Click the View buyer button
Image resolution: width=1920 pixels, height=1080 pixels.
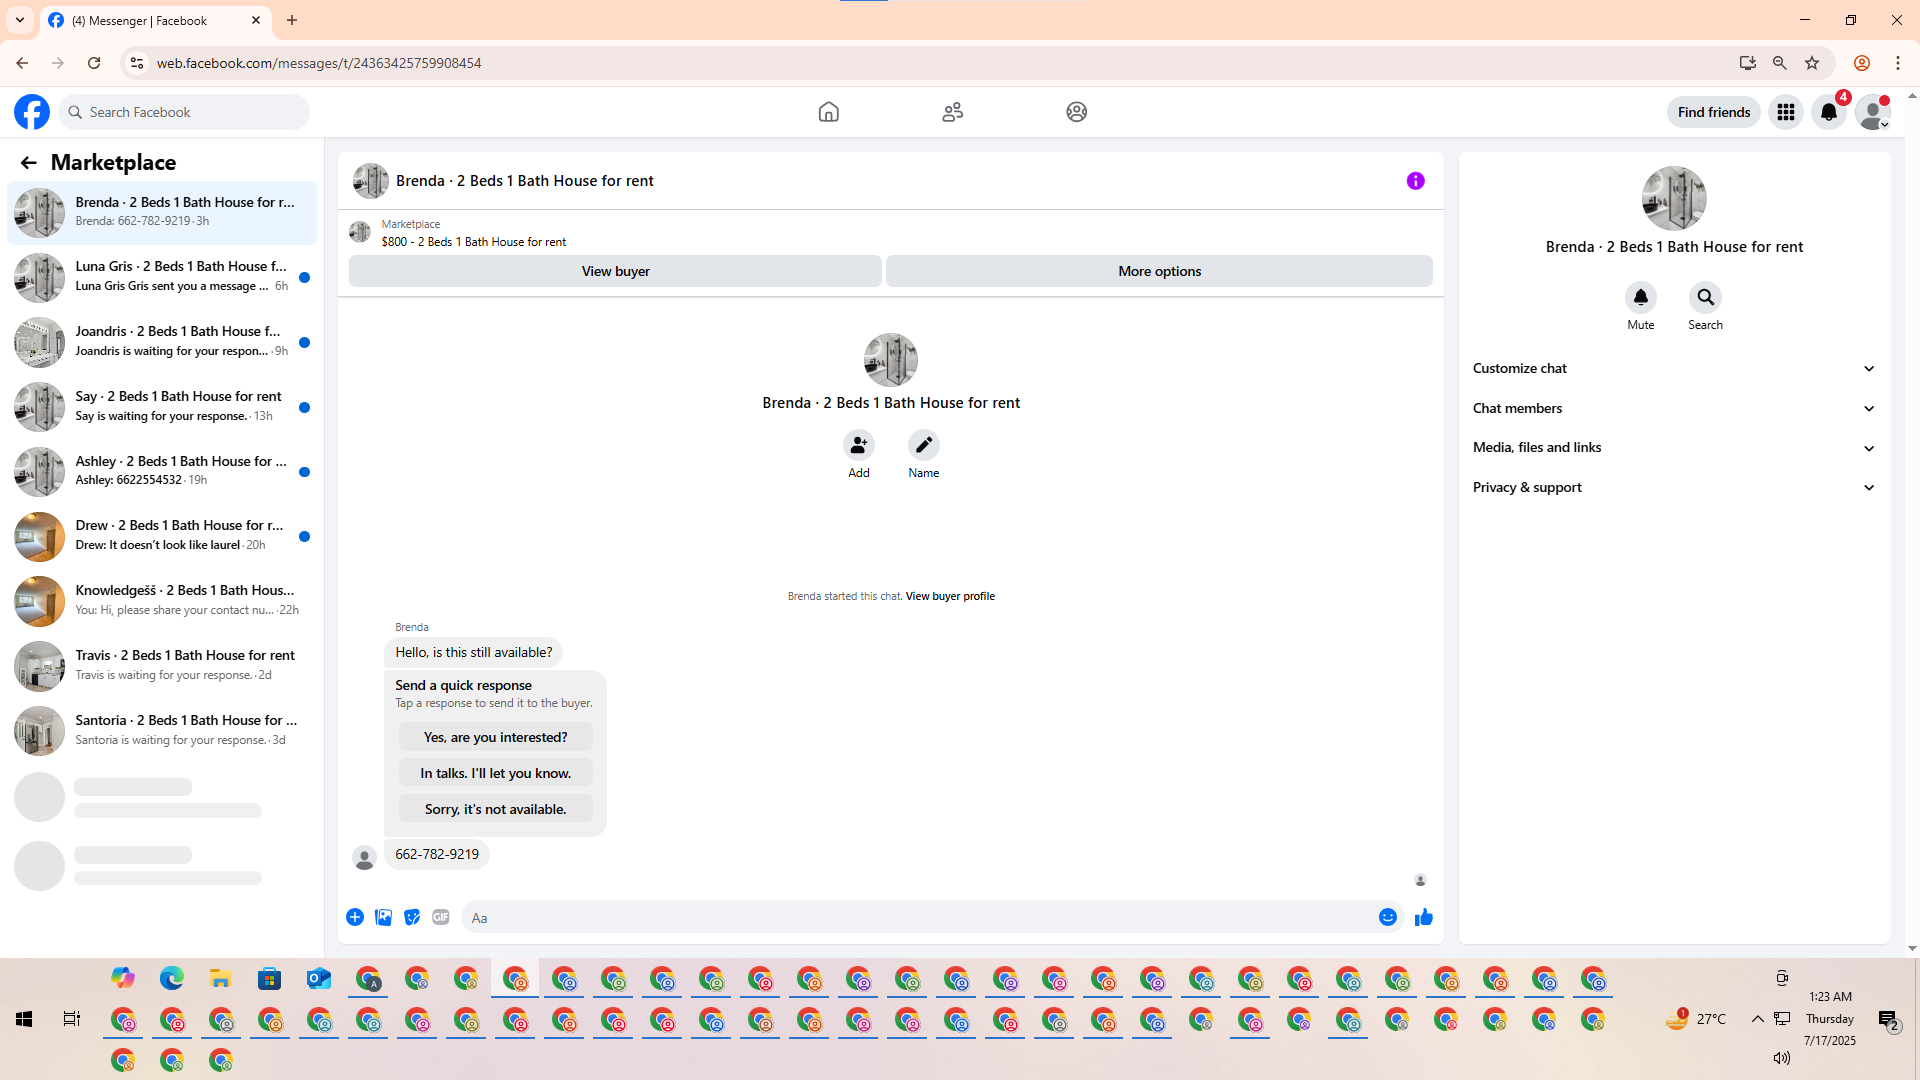[x=615, y=271]
